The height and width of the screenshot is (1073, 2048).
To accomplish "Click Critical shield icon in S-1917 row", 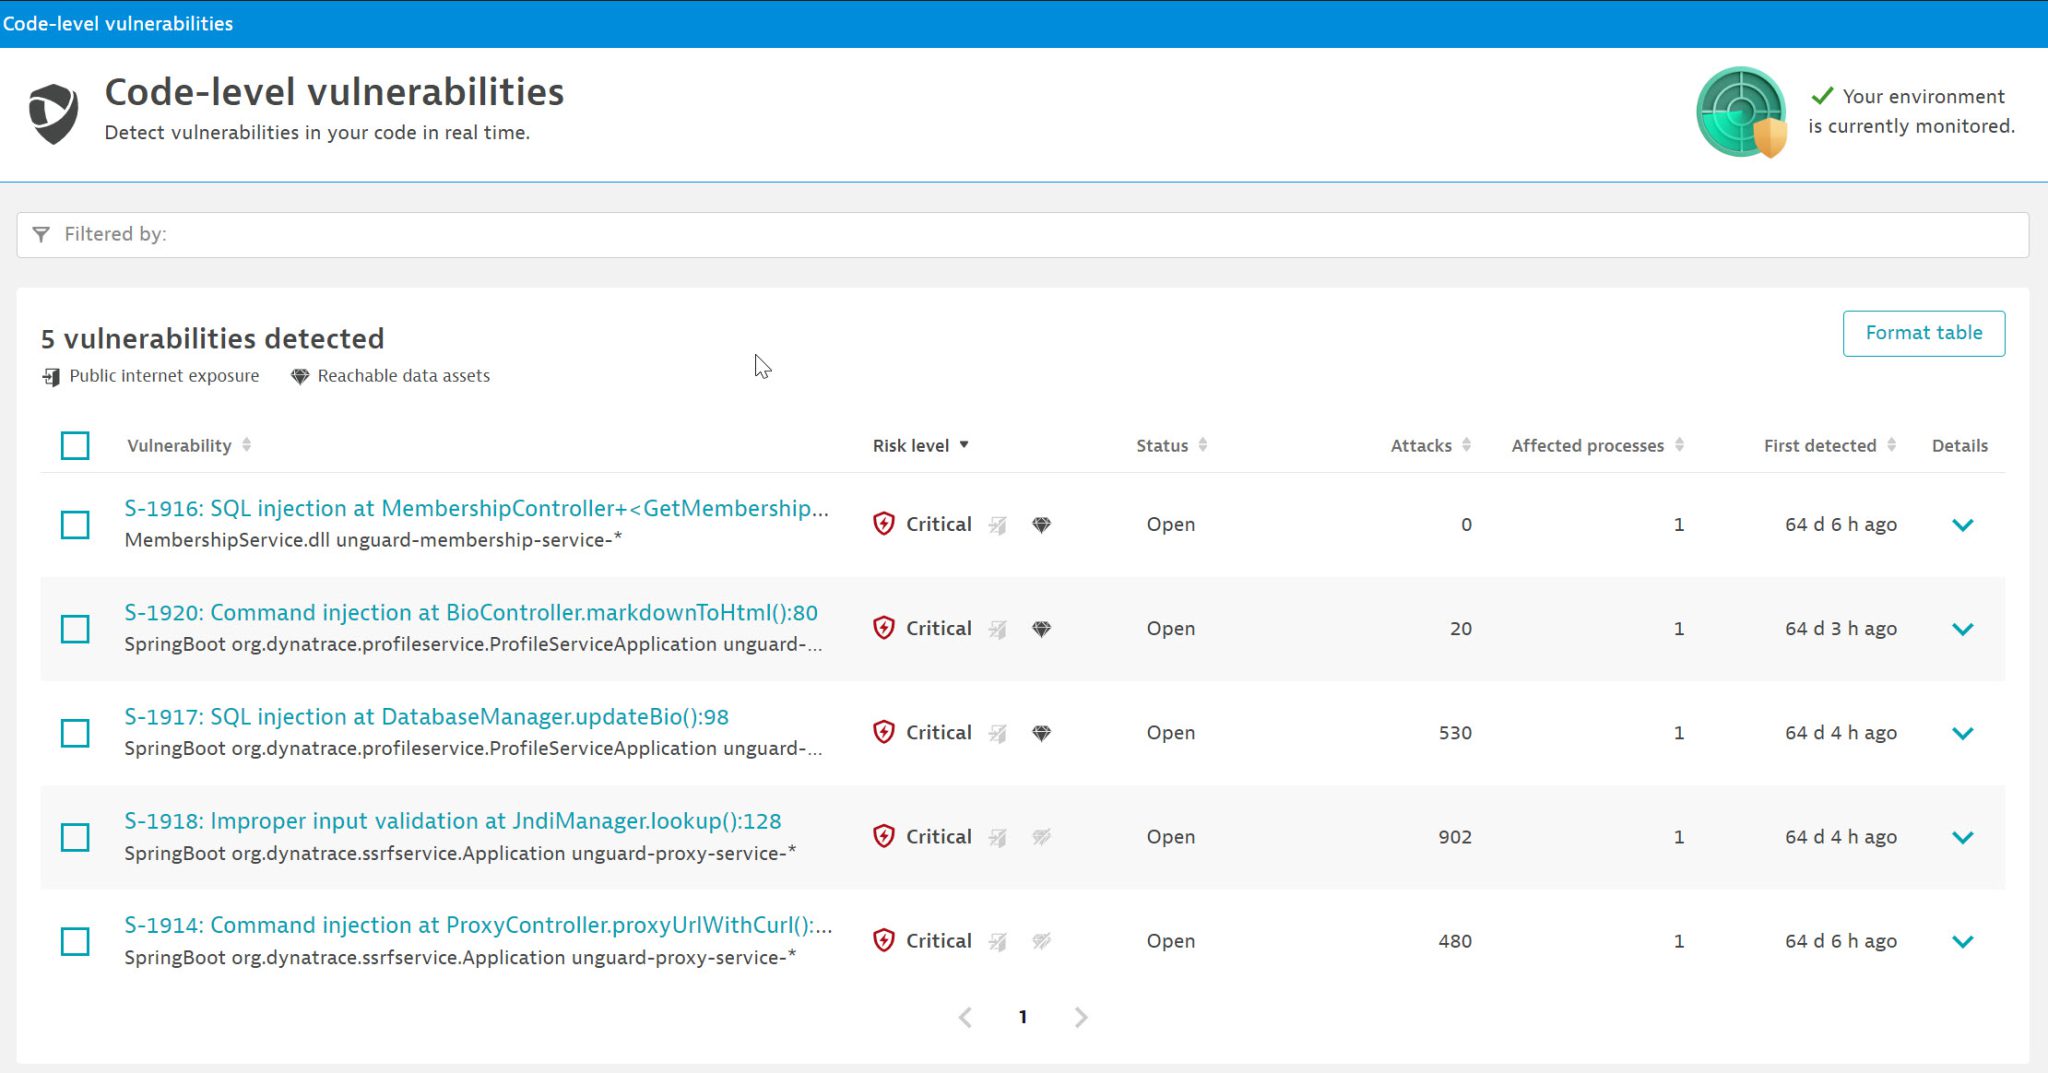I will pyautogui.click(x=884, y=732).
